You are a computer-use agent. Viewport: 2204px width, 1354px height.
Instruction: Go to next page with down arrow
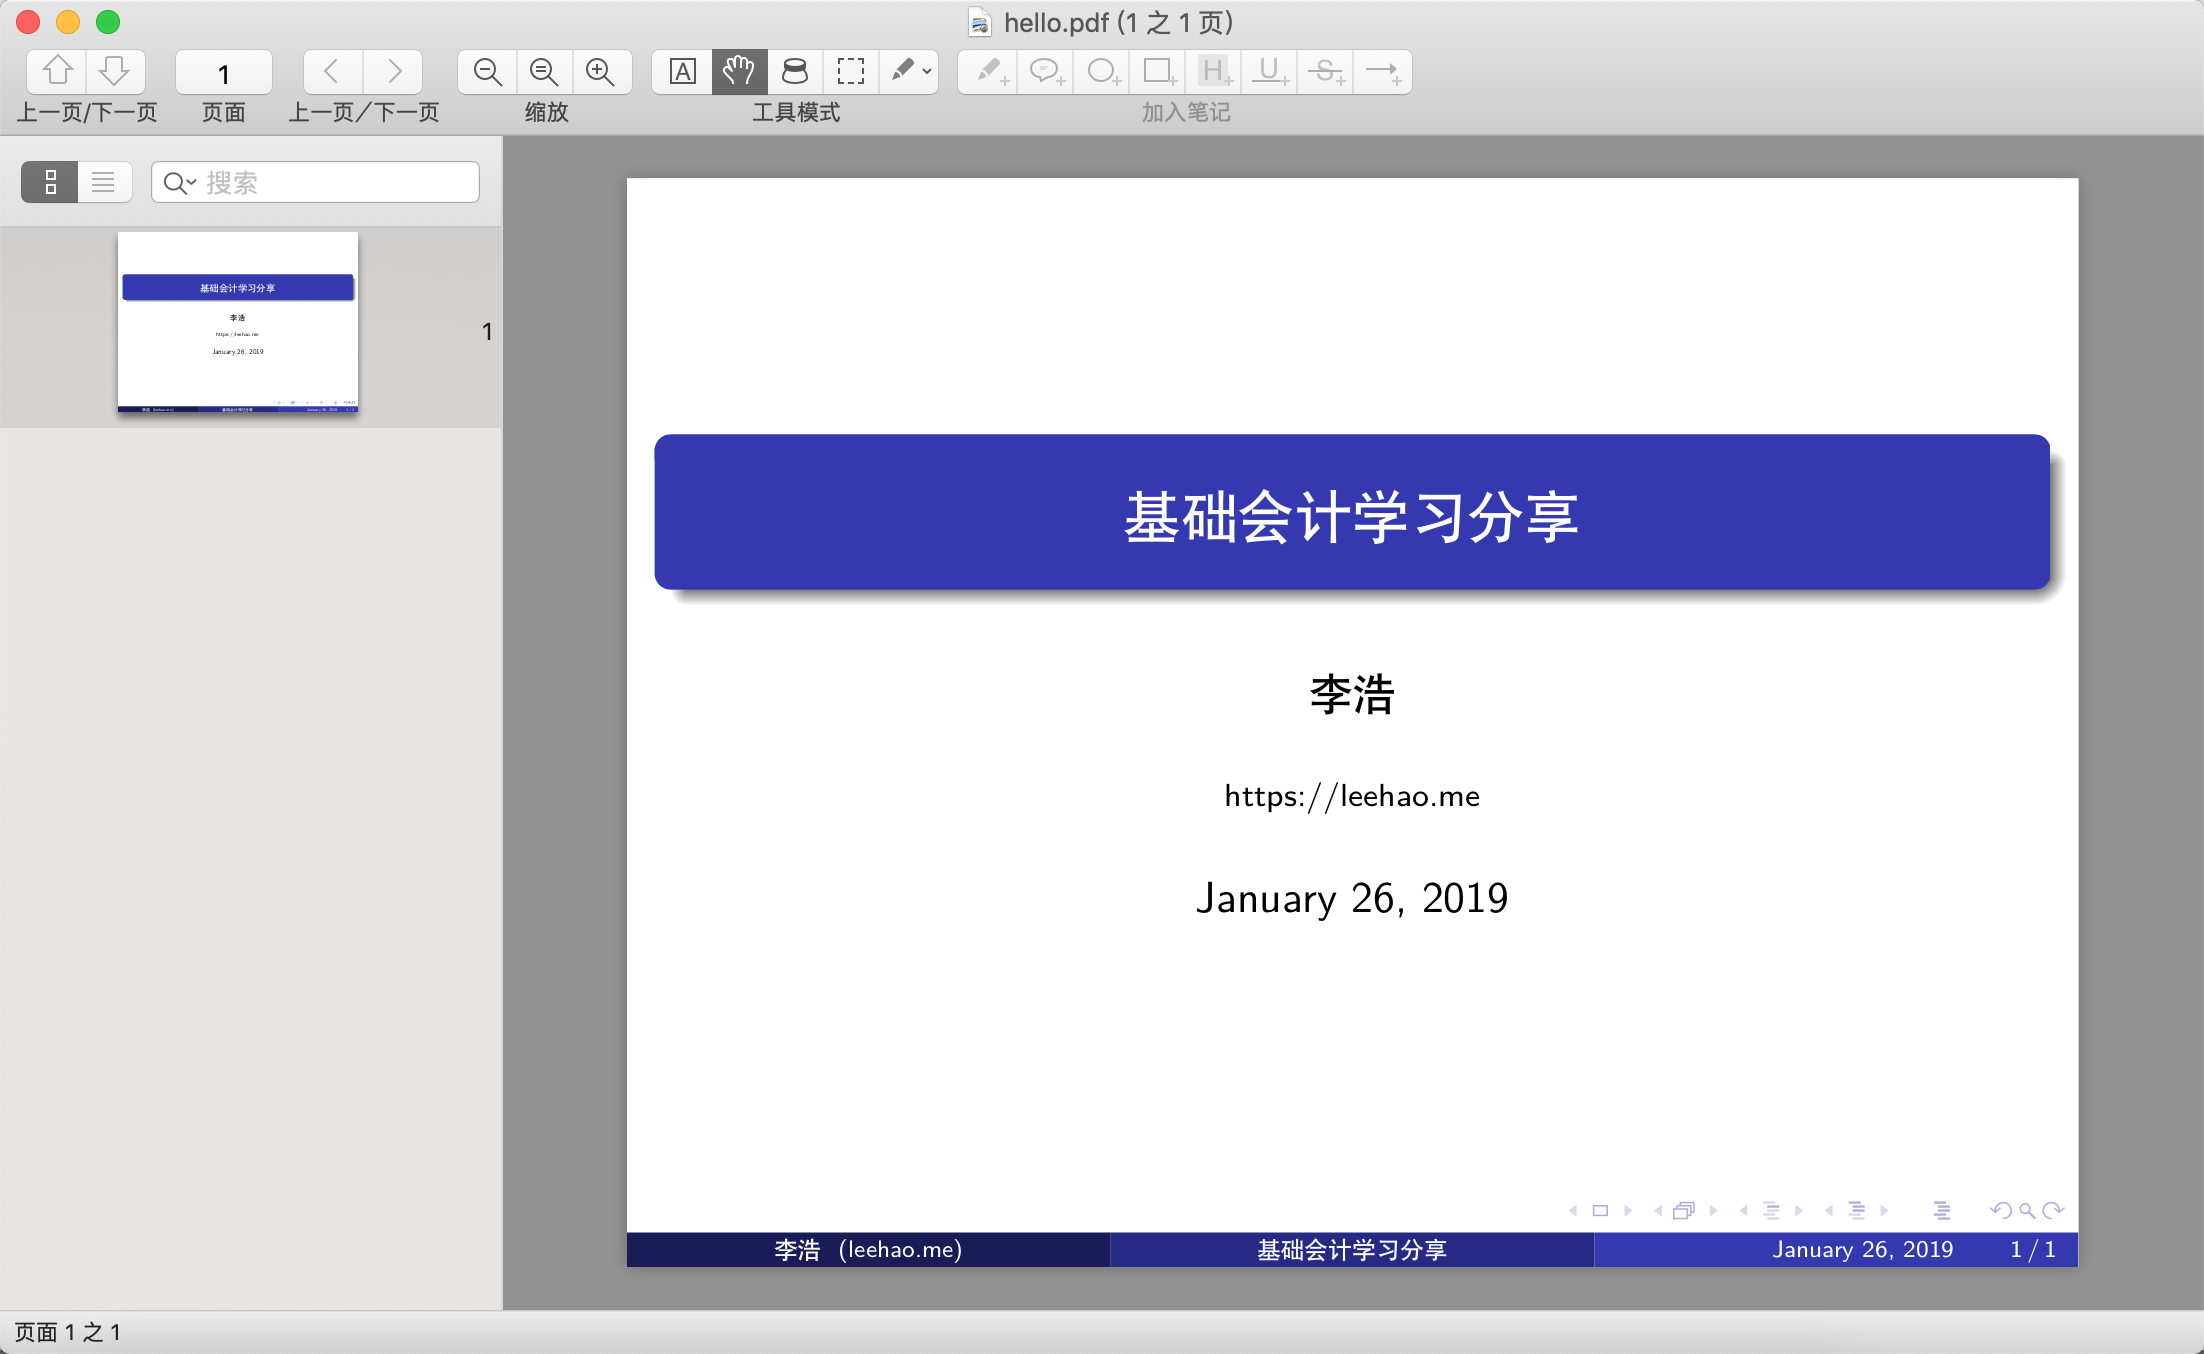115,71
